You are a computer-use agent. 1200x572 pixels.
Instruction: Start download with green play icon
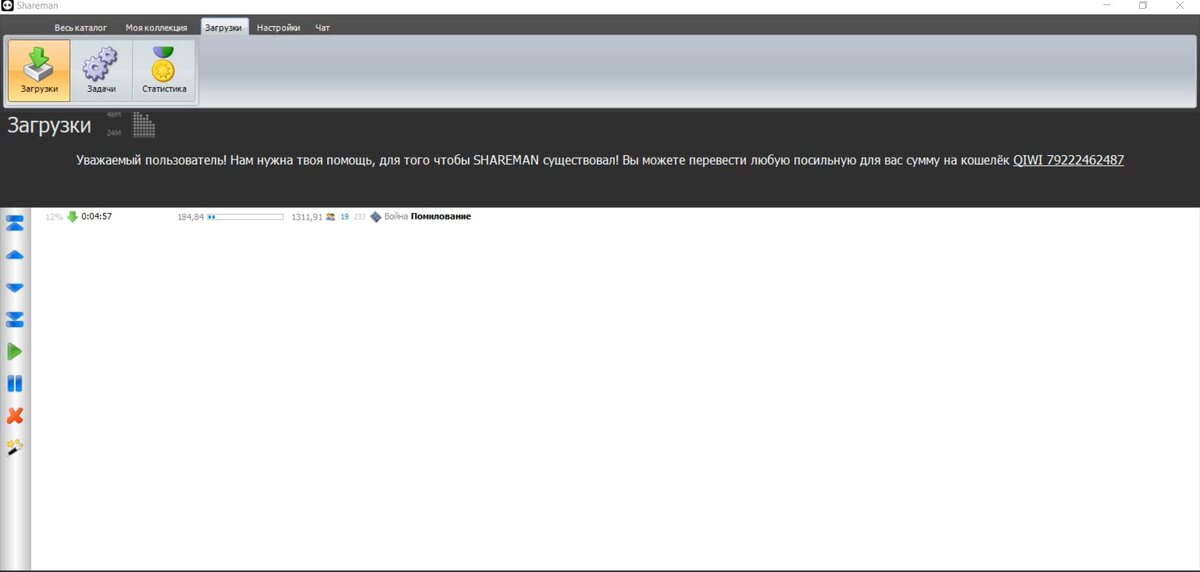[x=15, y=352]
